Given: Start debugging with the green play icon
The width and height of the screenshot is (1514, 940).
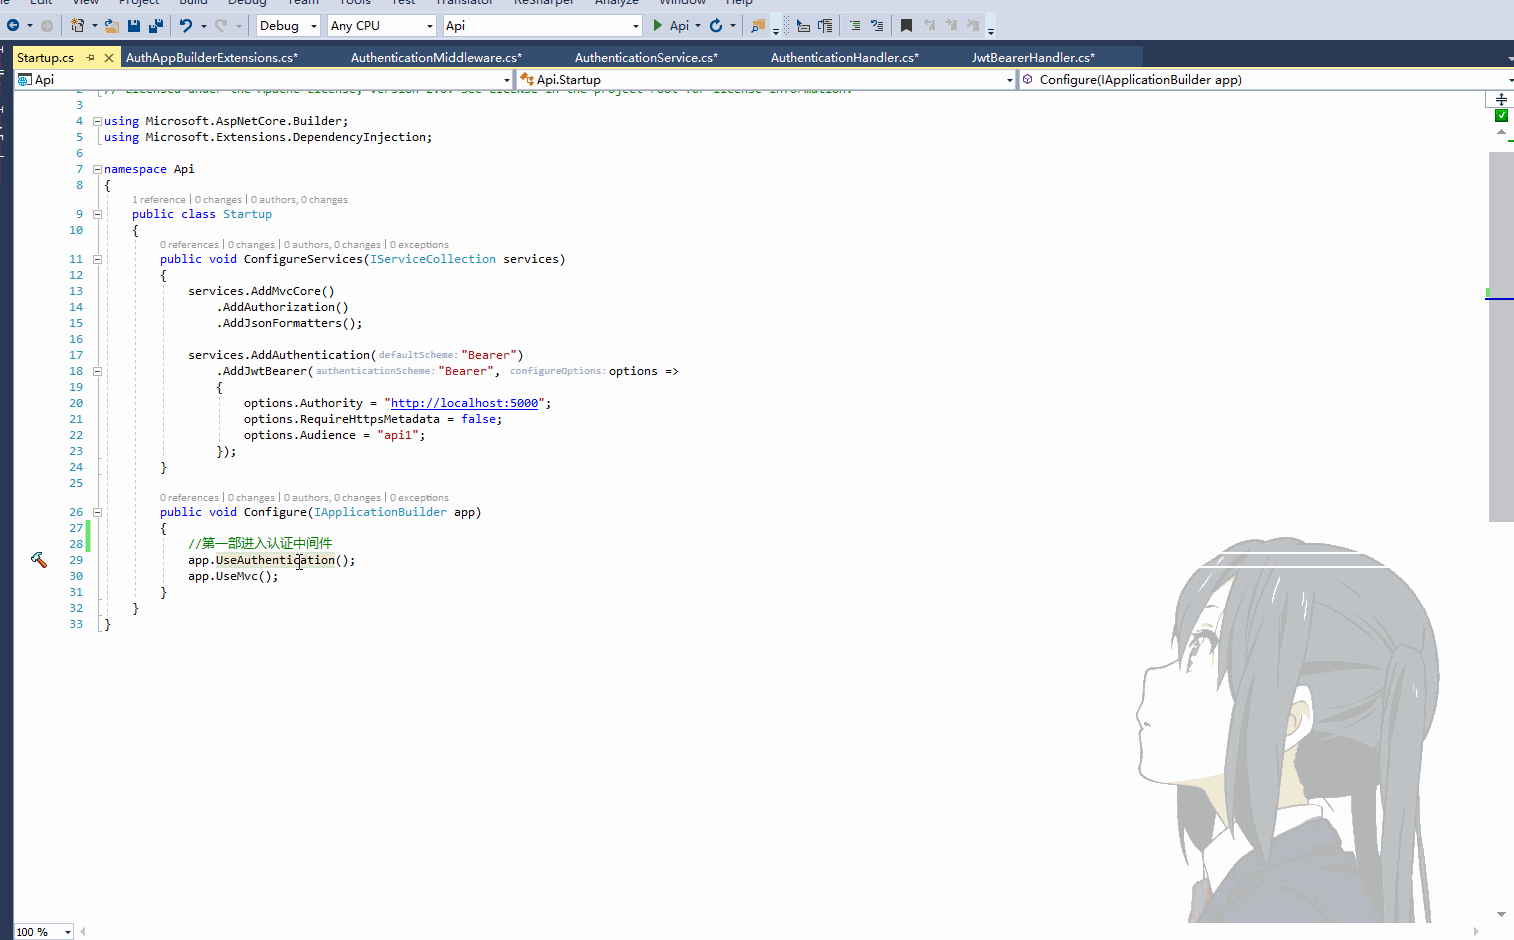Looking at the screenshot, I should click(658, 26).
